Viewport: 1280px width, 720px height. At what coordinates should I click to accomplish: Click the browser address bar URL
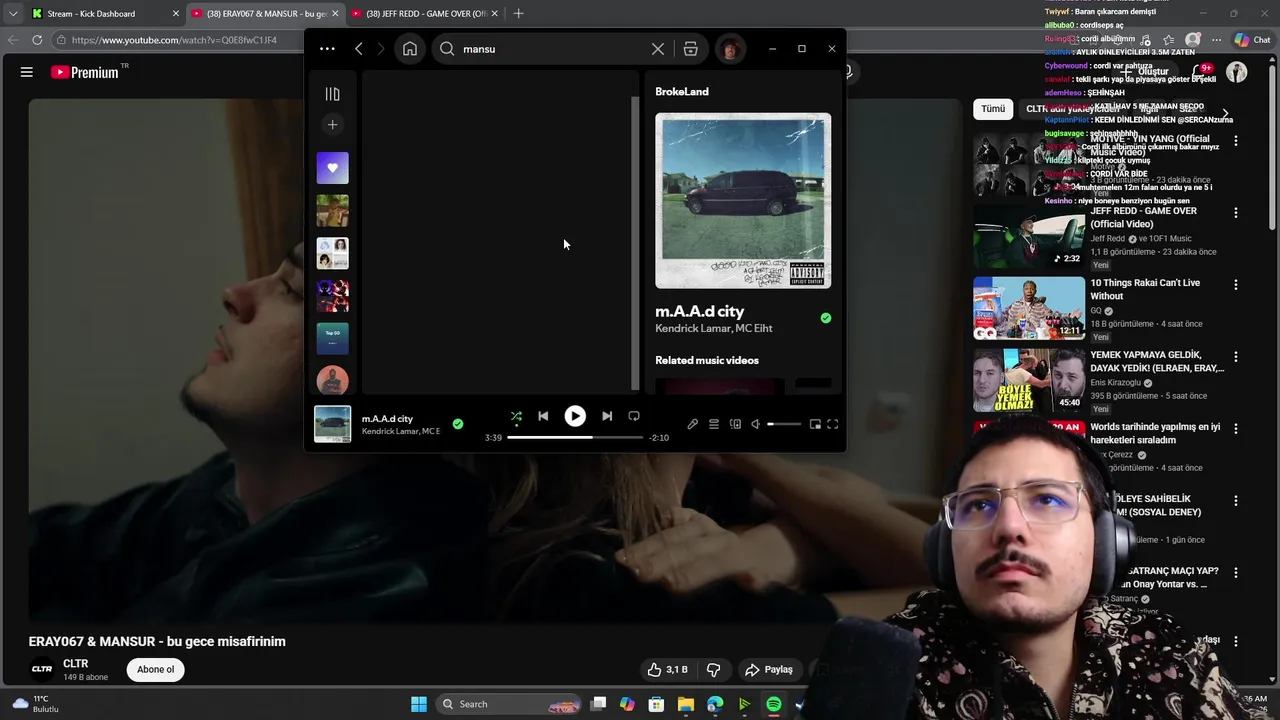174,40
